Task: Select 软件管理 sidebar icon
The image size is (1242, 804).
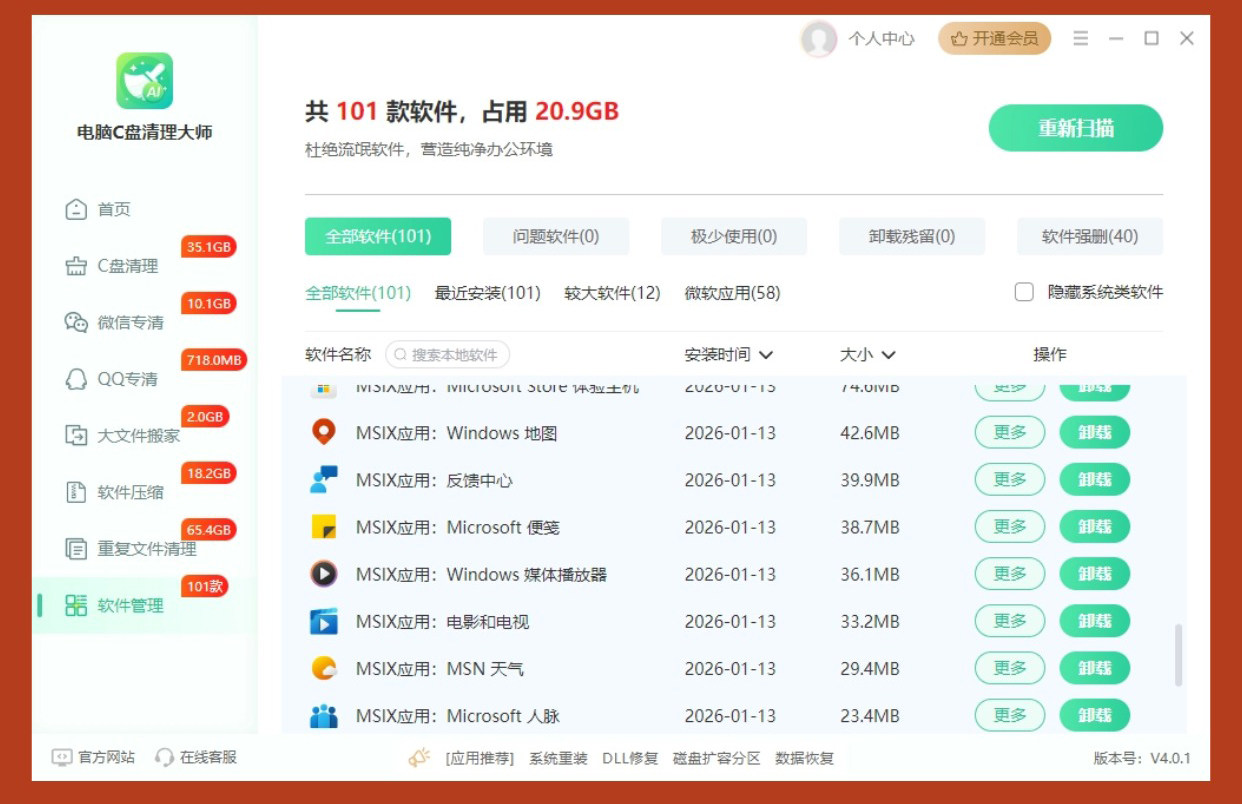Action: click(76, 605)
